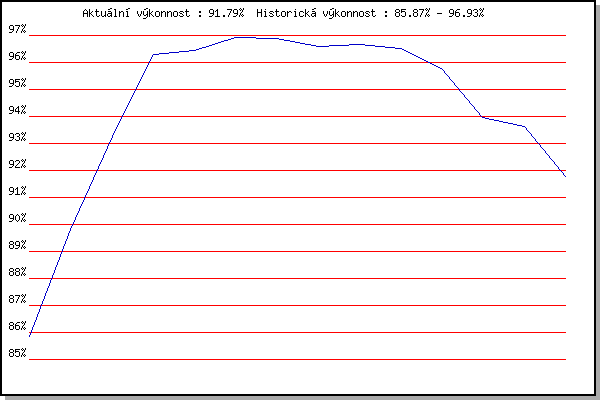This screenshot has height=400, width=600.
Task: Select the 90% axis label
Action: coord(17,218)
